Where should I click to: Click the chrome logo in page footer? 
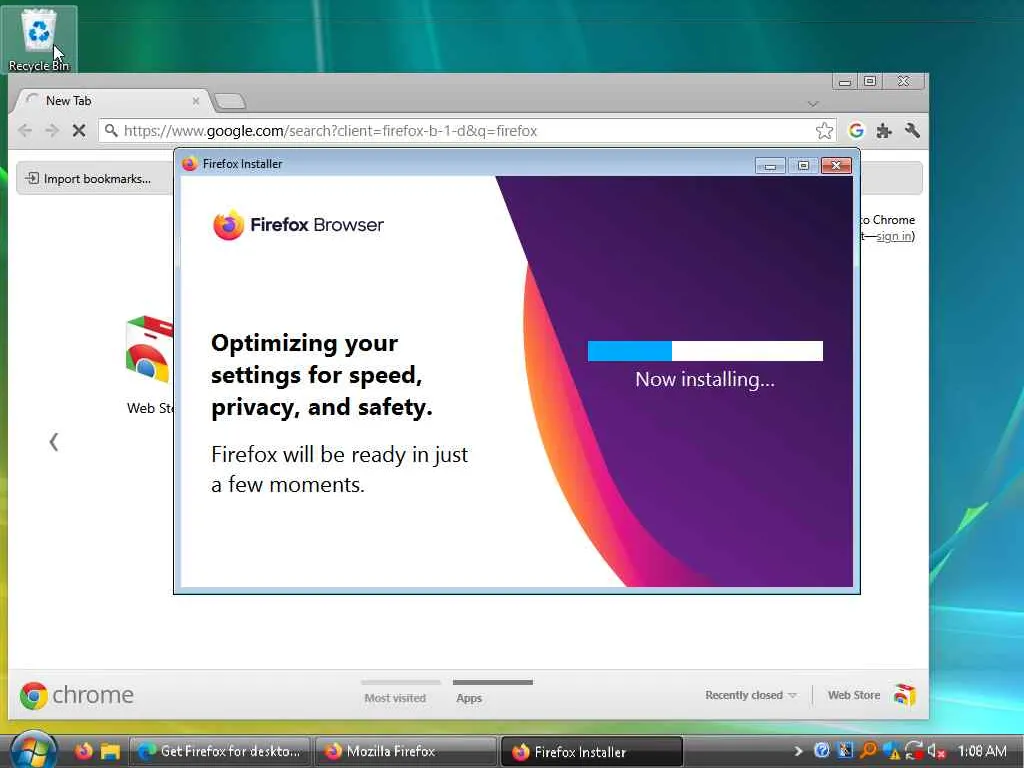76,695
